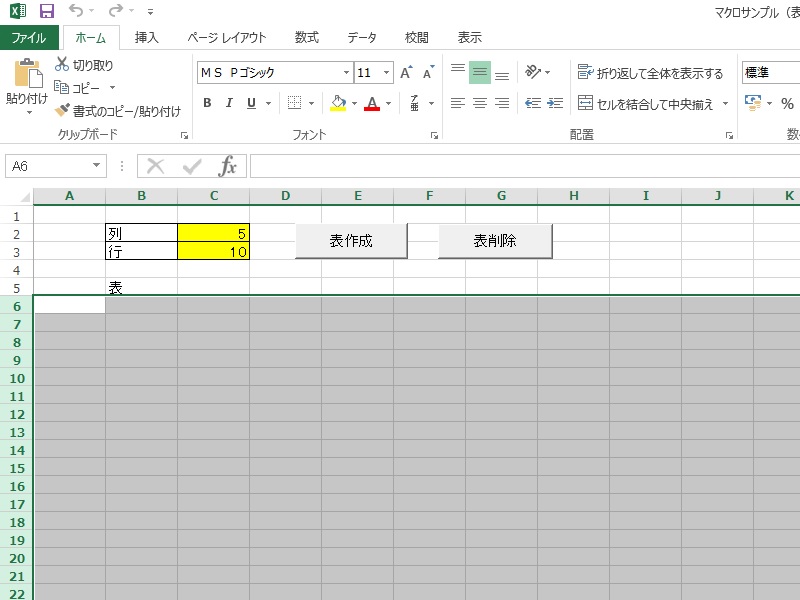Open the font name dropdown
Image resolution: width=800 pixels, height=600 pixels.
pyautogui.click(x=346, y=73)
